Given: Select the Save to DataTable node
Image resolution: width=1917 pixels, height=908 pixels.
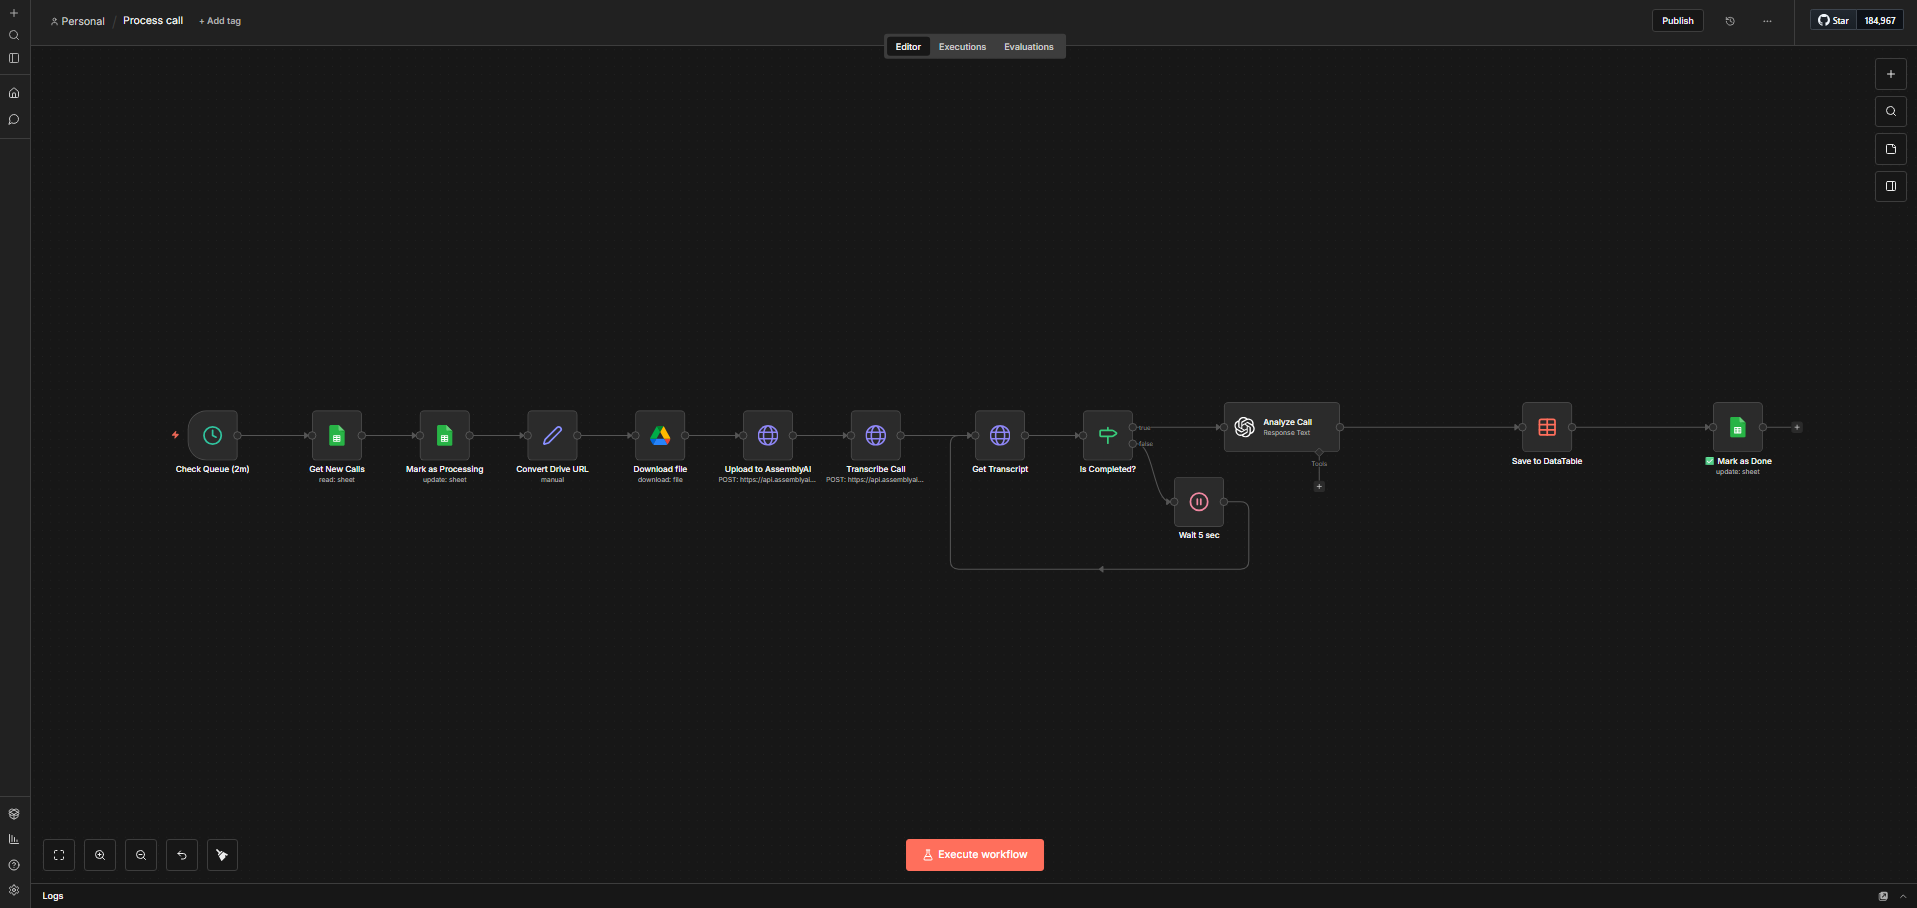Looking at the screenshot, I should [x=1547, y=427].
